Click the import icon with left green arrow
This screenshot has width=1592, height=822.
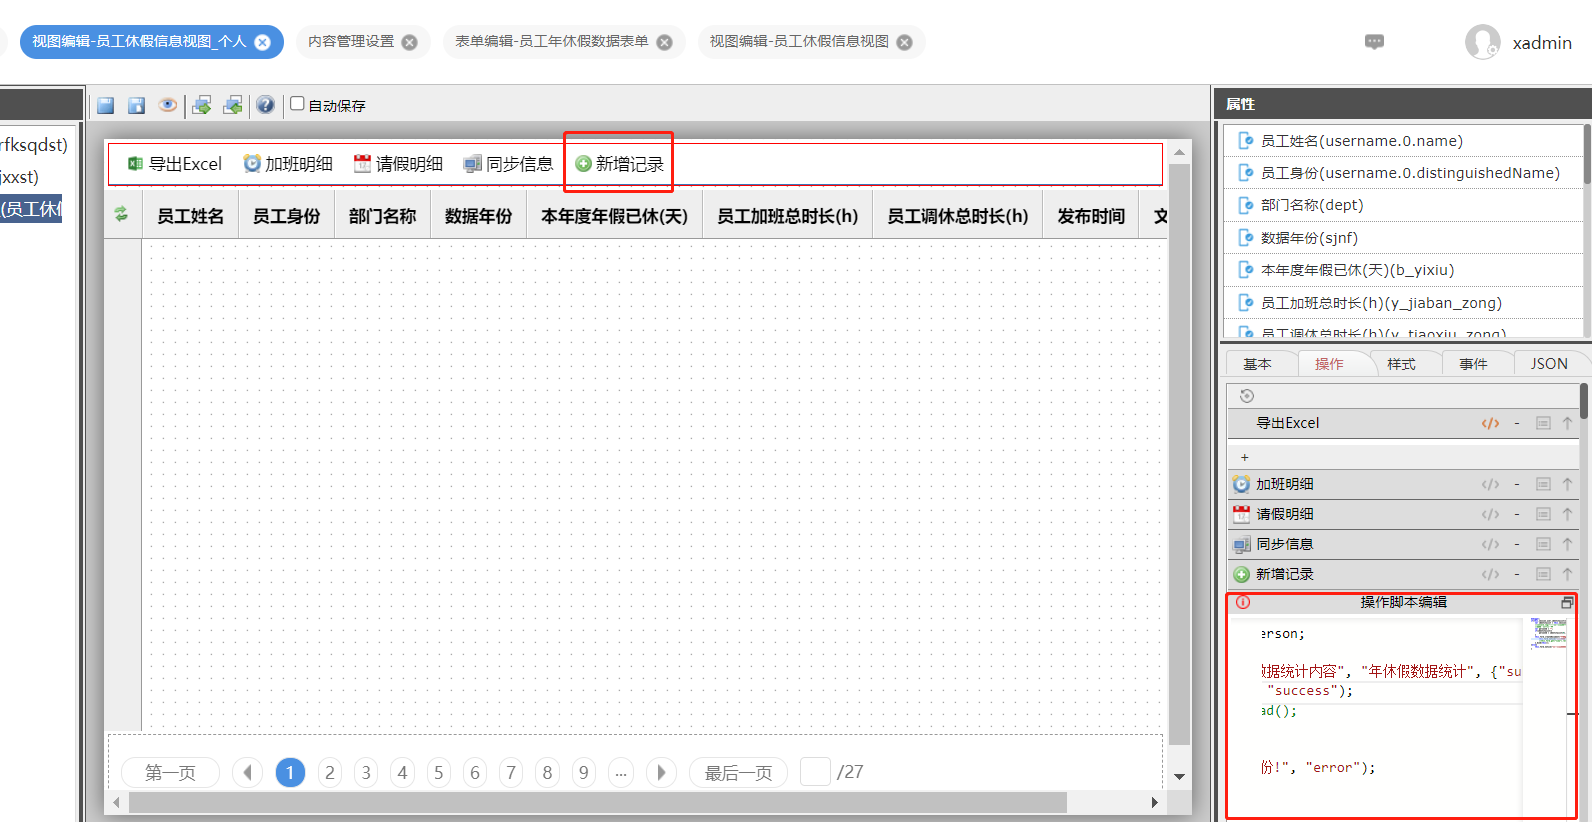click(233, 105)
